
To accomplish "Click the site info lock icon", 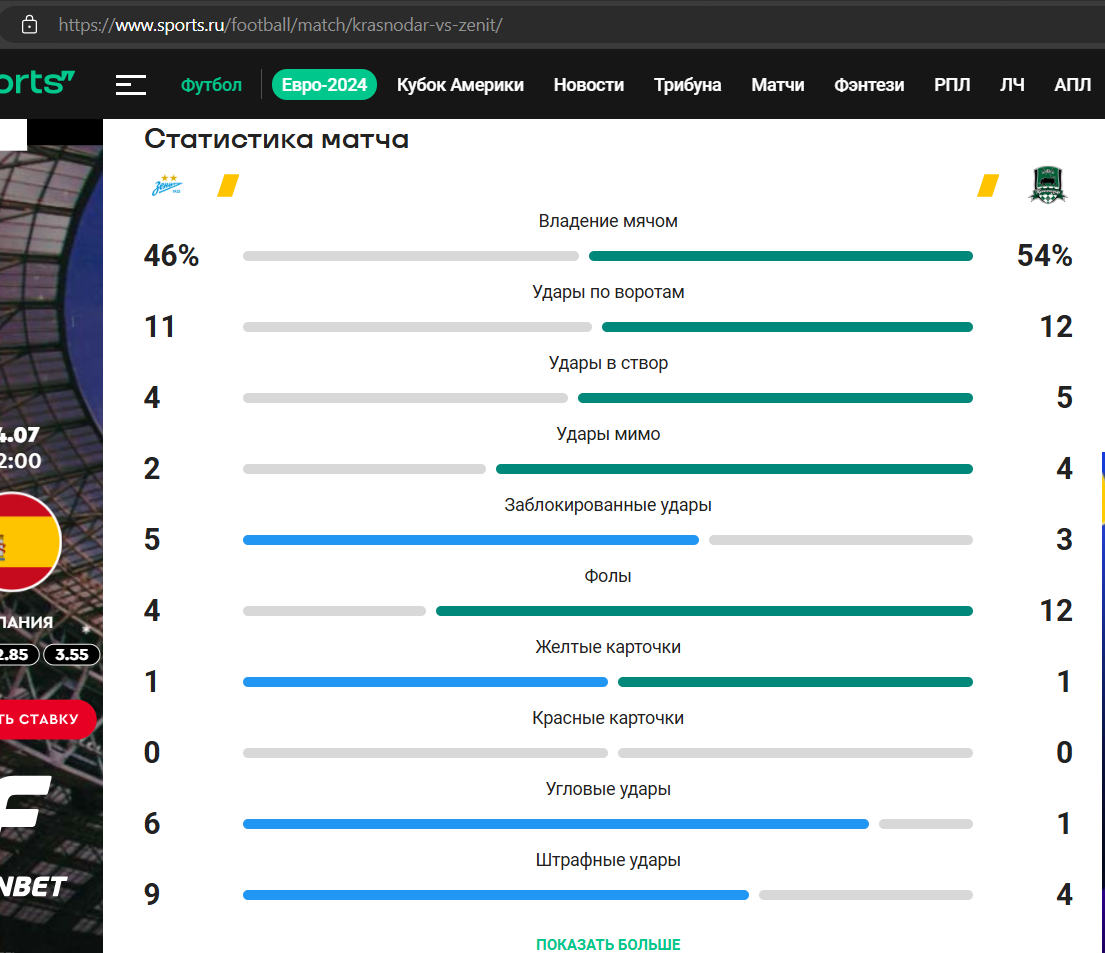I will [30, 24].
